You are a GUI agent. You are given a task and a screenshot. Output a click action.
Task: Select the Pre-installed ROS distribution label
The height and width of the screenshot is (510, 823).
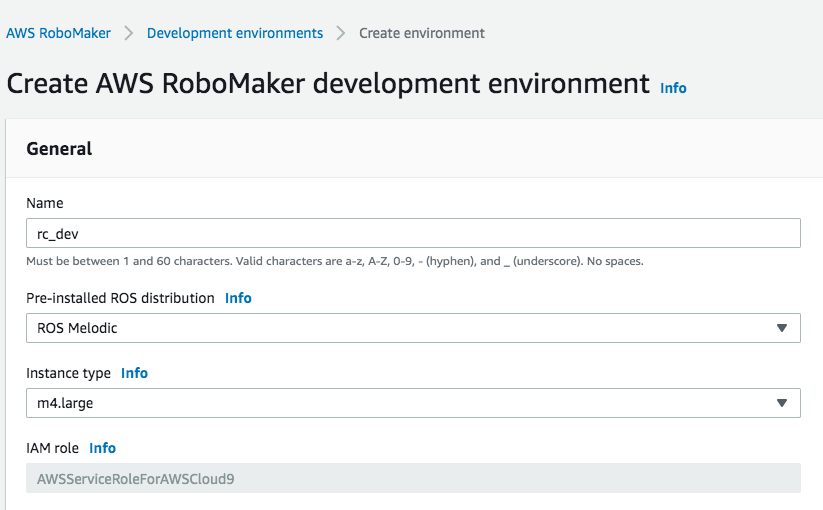(x=120, y=298)
